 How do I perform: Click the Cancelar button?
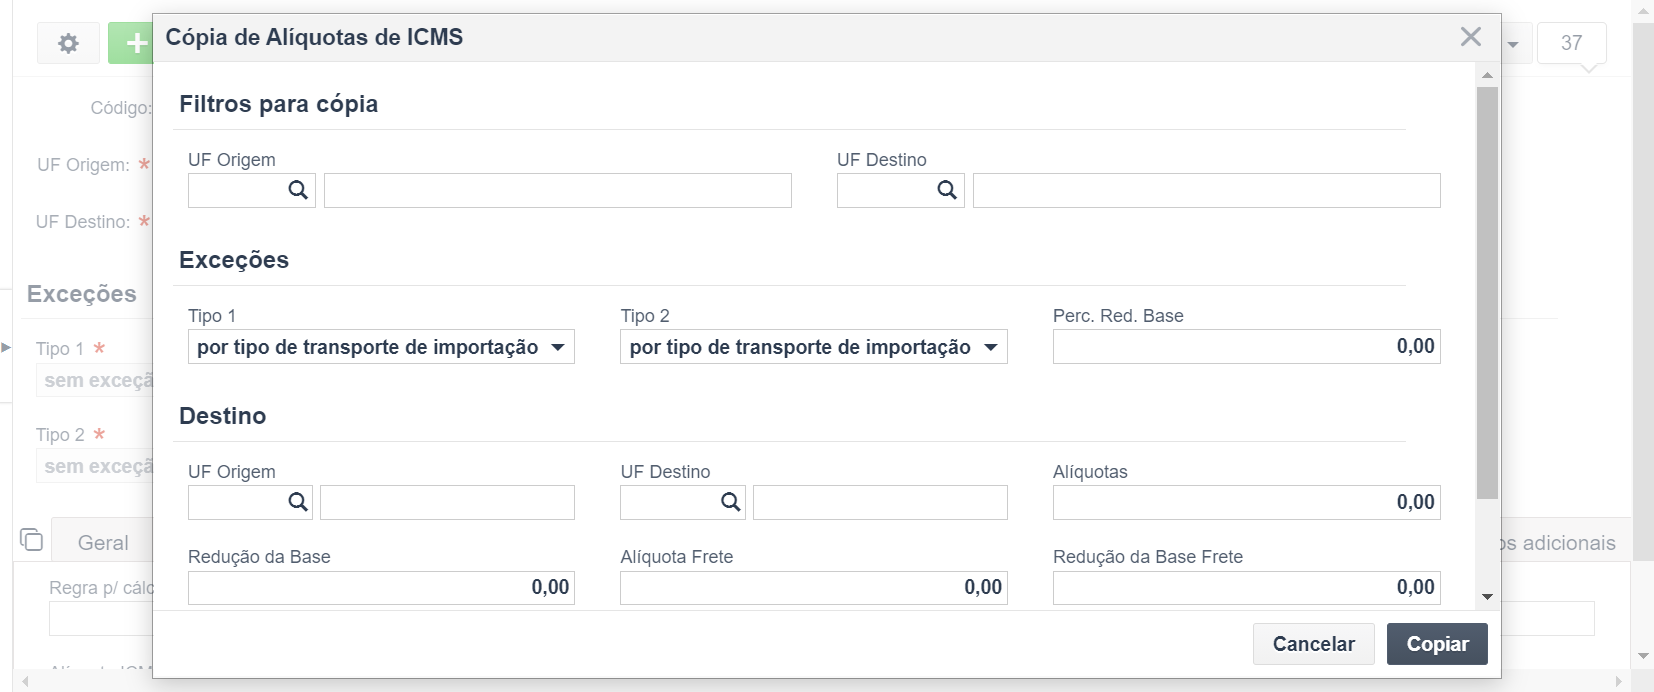coord(1313,644)
